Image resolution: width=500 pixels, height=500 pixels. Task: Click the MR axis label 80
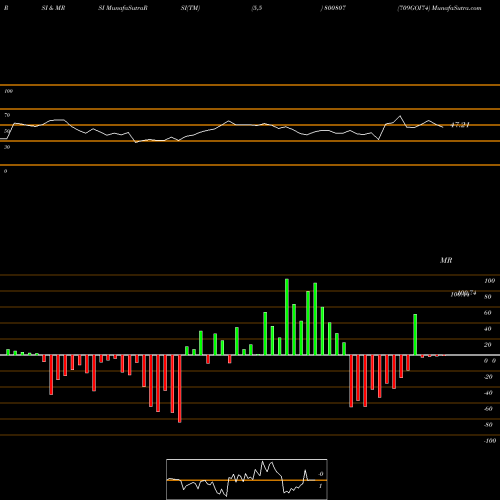(x=488, y=297)
